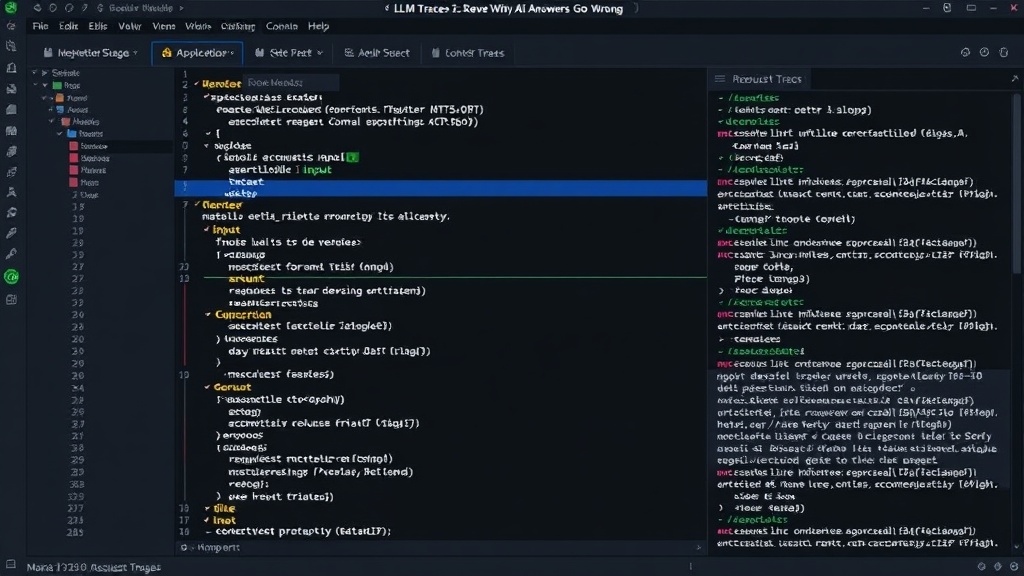Open the Sde Part tab dropdown arrow

coord(319,53)
